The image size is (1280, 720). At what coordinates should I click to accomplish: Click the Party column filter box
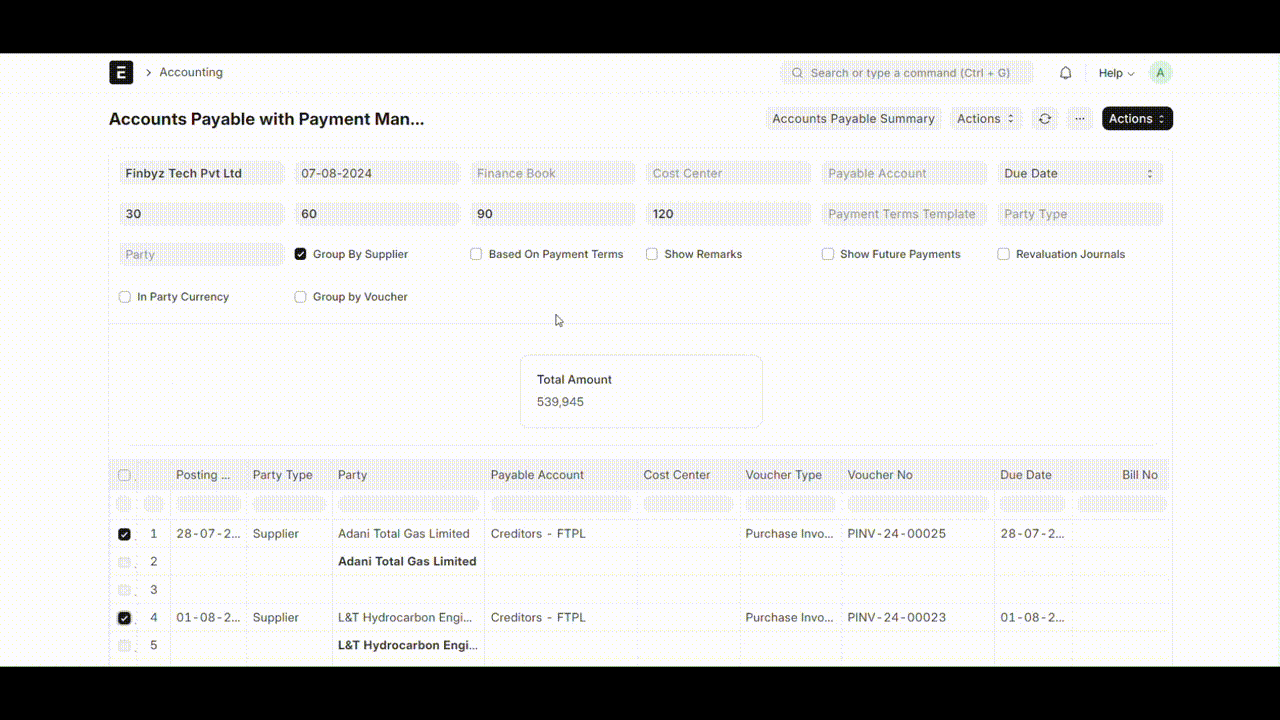pyautogui.click(x=408, y=504)
